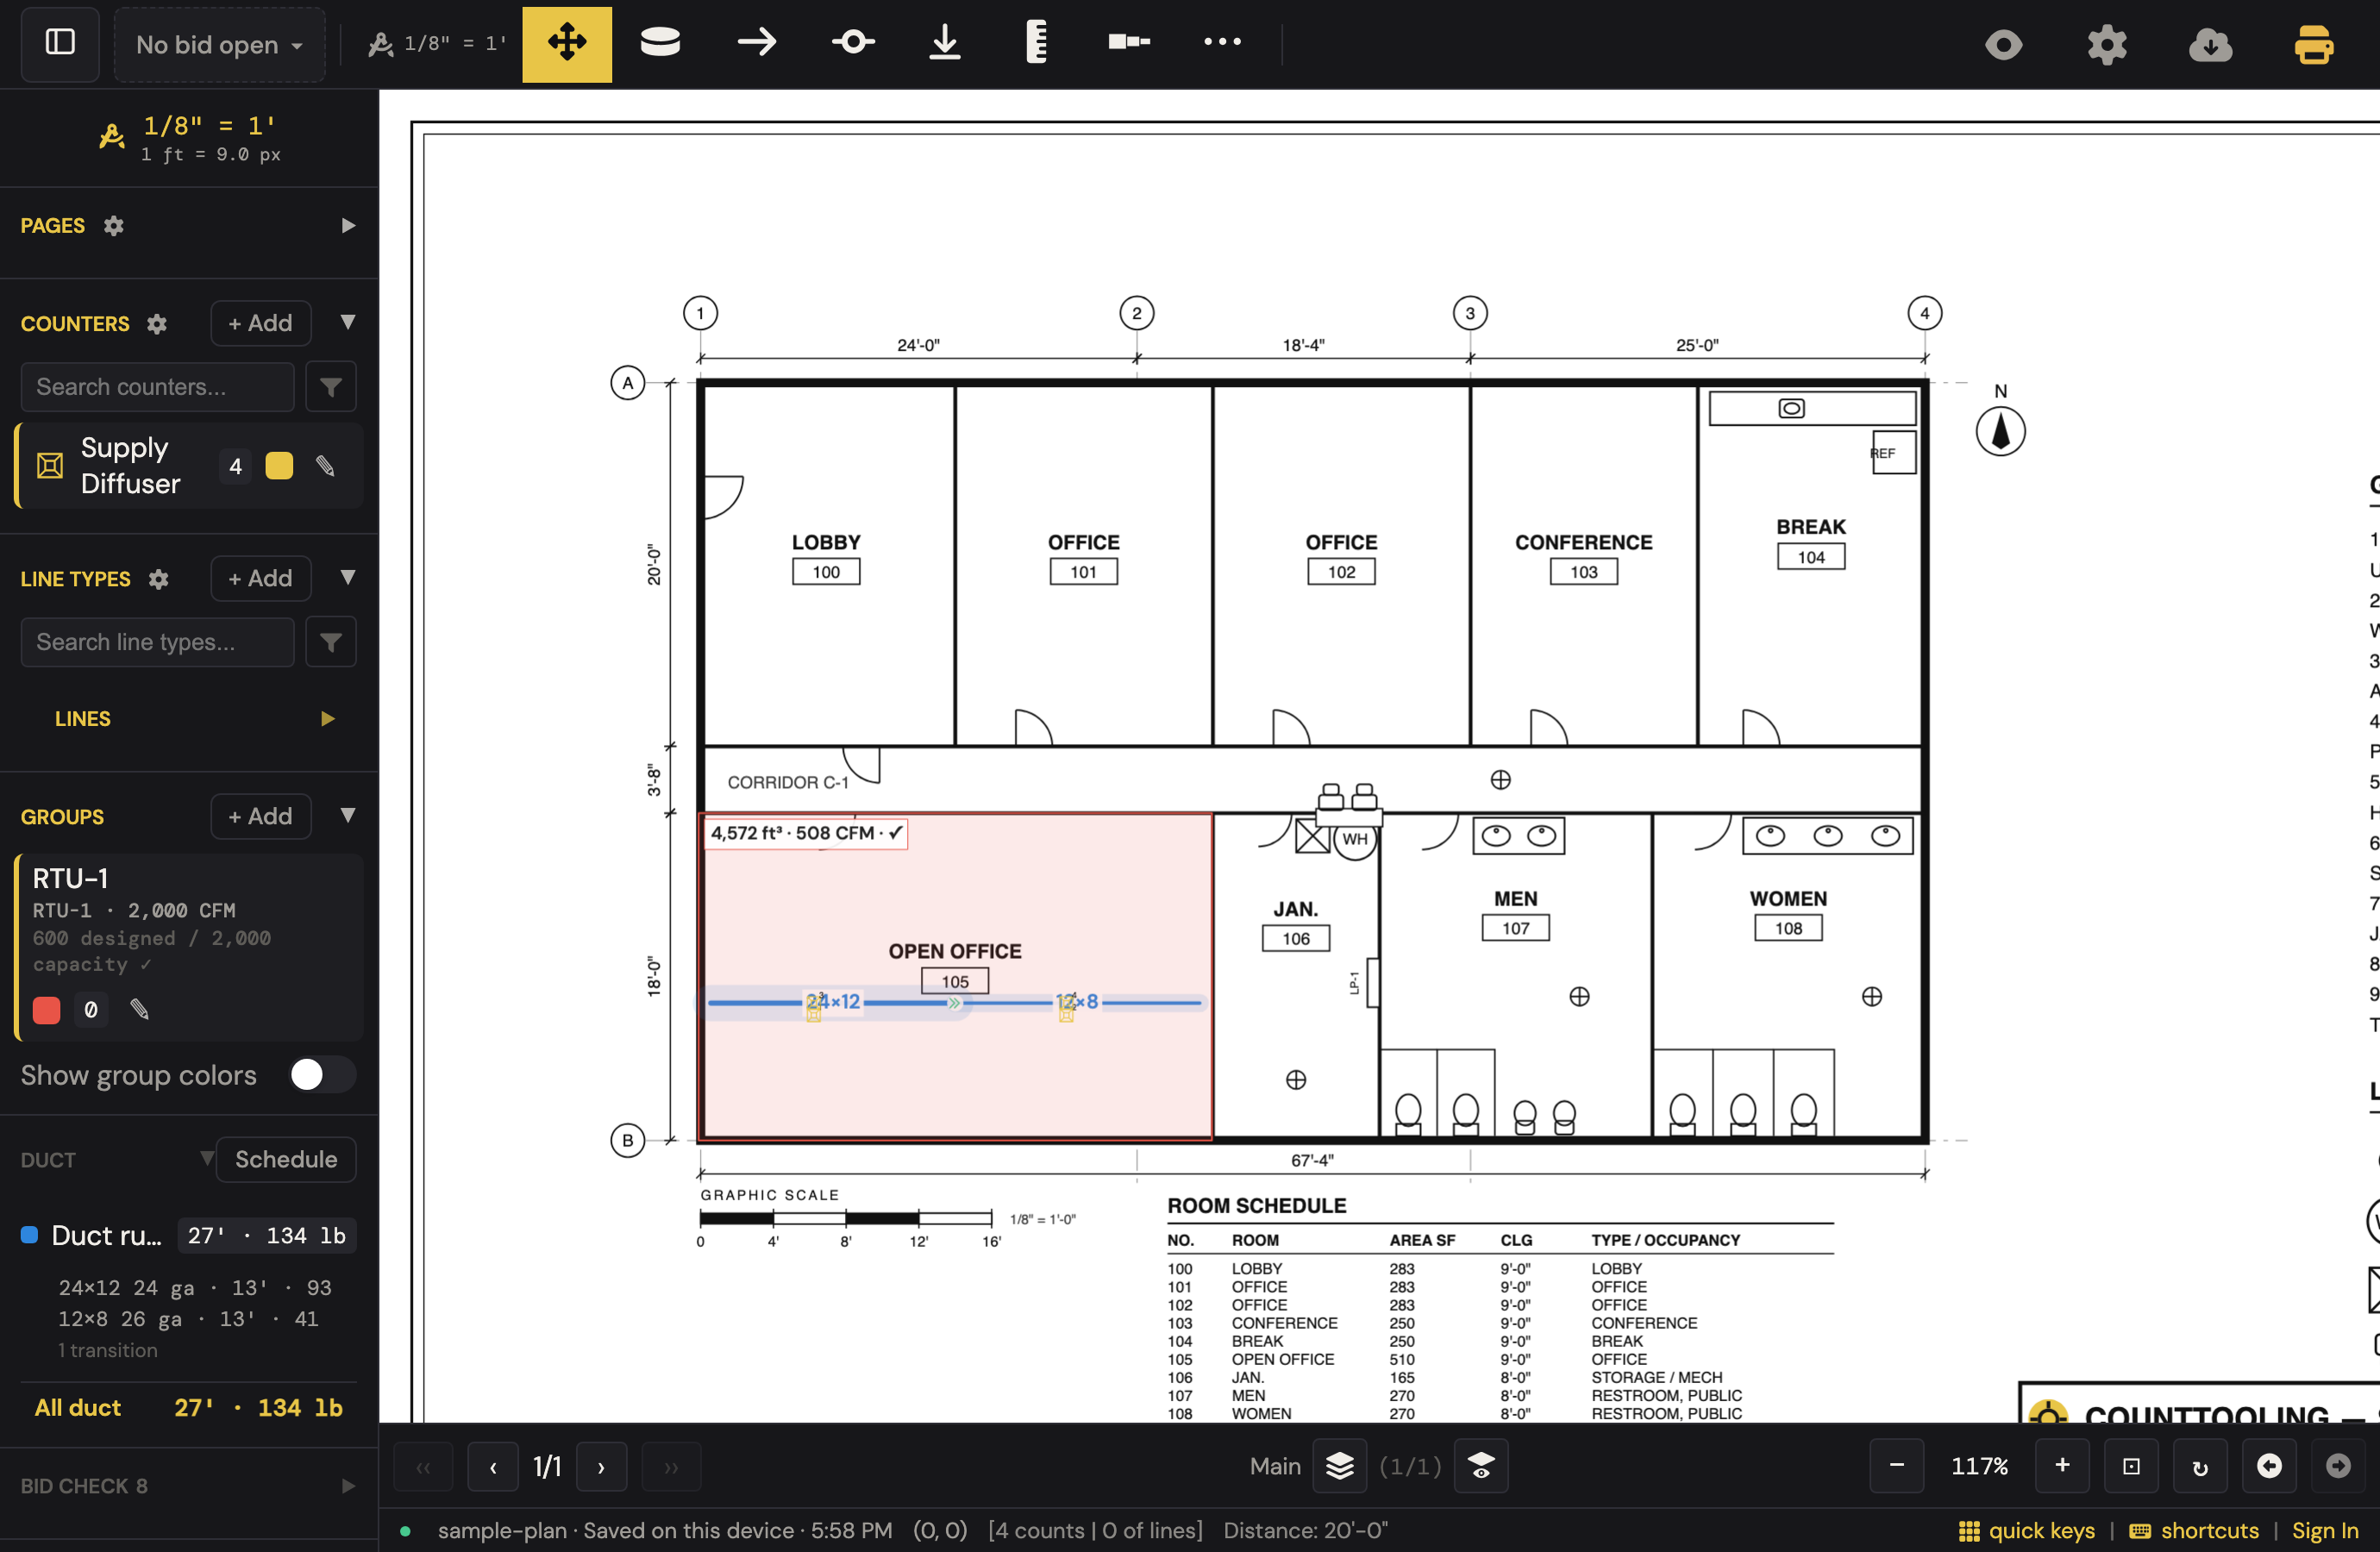
Task: Edit the RTU-1 group
Action: point(140,1010)
